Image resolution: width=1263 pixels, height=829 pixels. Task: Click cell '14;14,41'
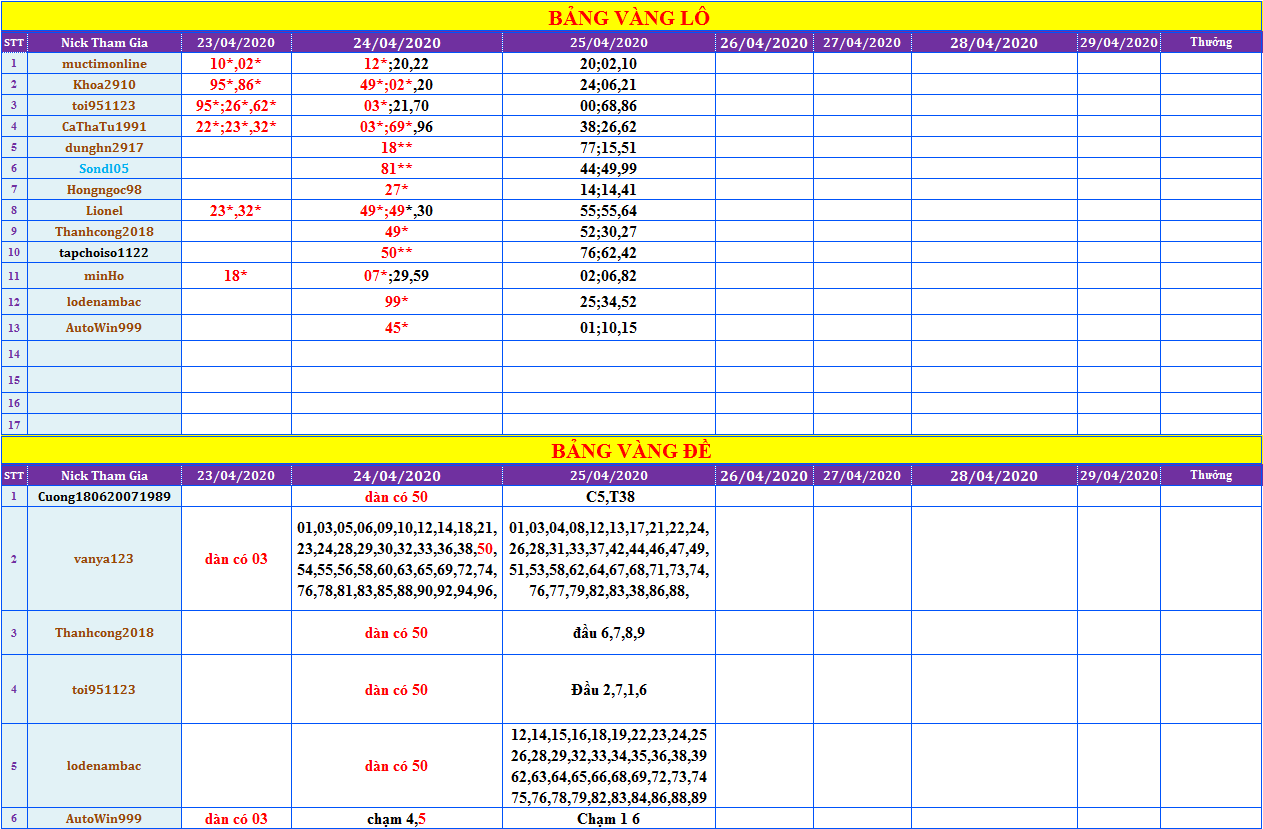click(609, 189)
